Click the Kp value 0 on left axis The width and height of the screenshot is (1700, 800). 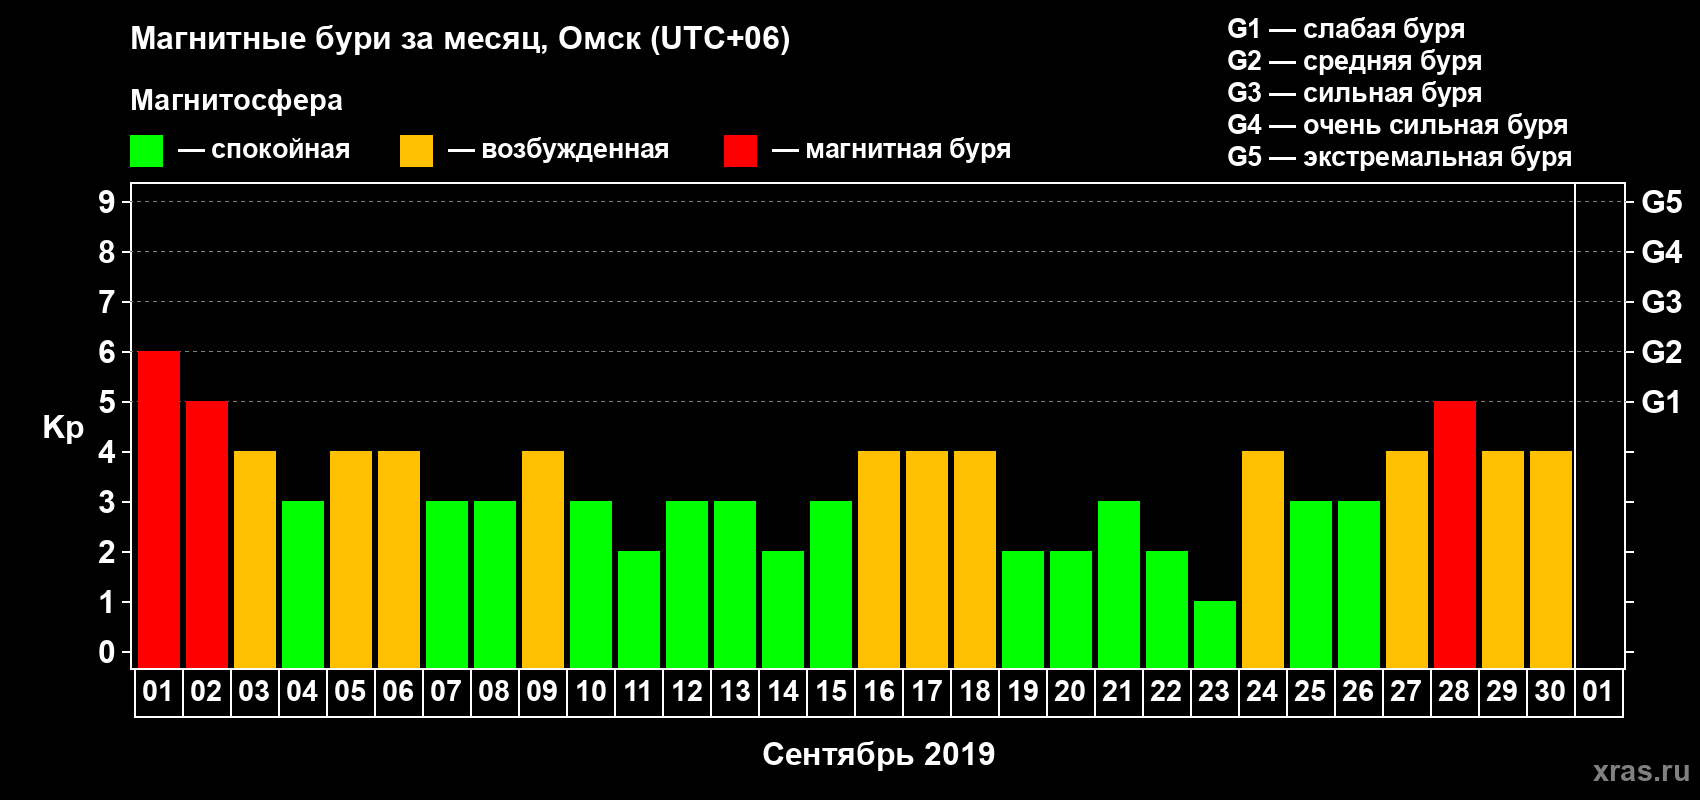tap(107, 652)
